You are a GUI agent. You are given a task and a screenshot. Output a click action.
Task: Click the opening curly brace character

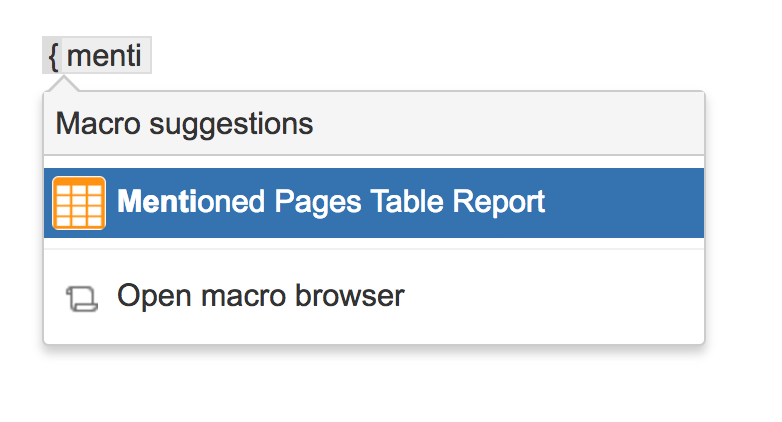point(53,56)
